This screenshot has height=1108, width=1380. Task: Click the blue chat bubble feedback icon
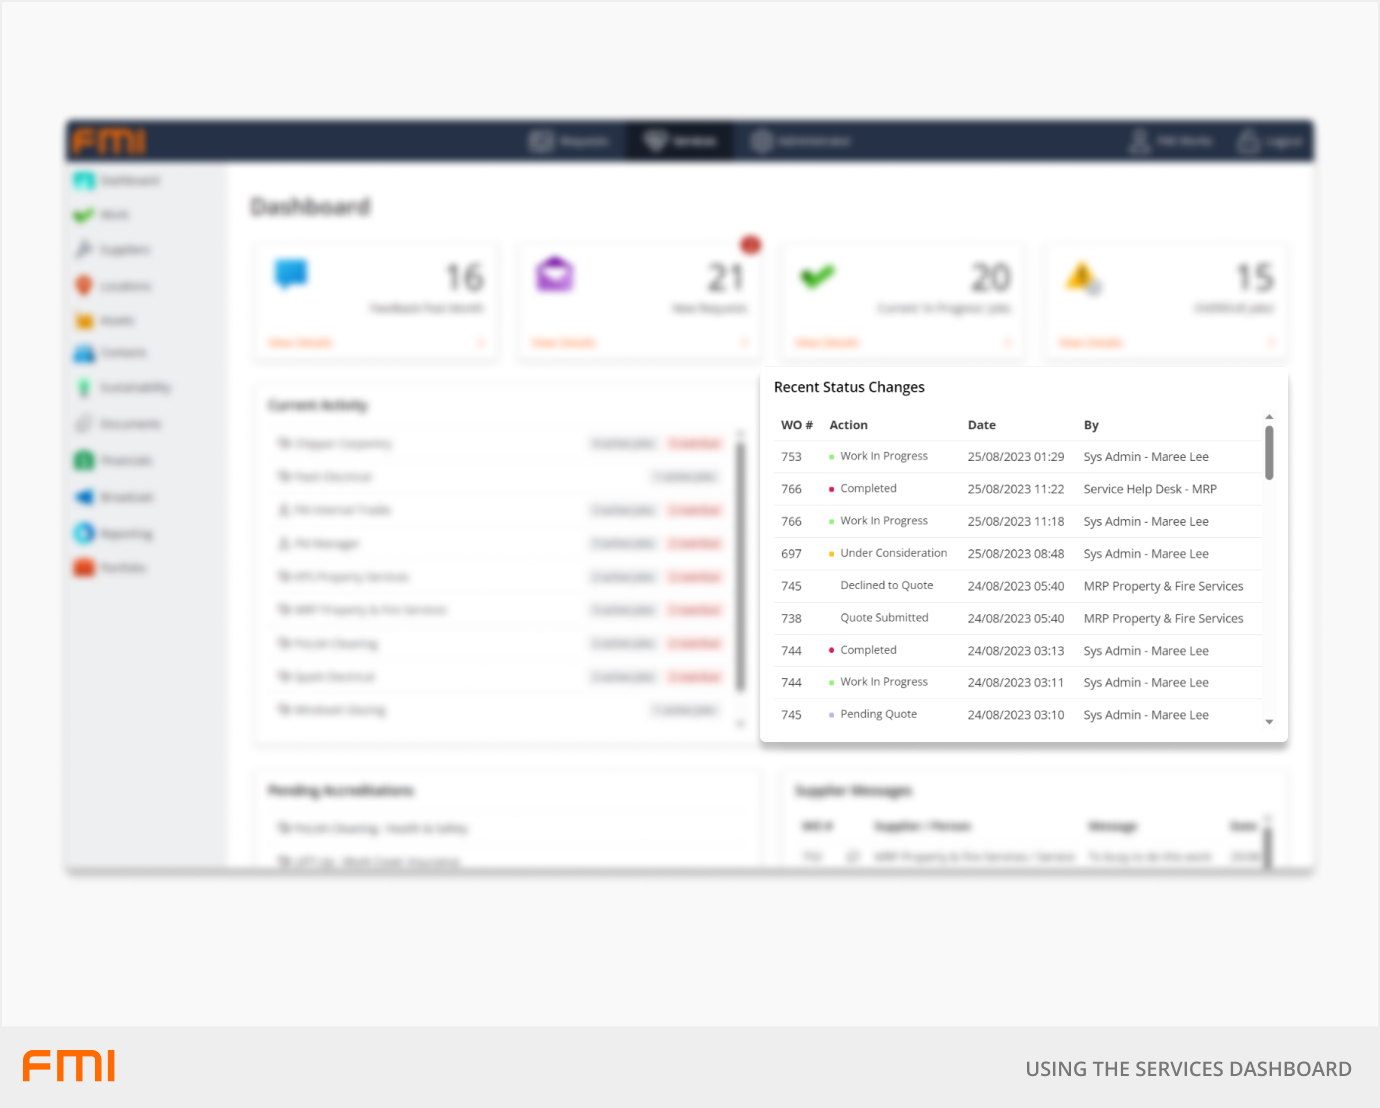pos(291,273)
